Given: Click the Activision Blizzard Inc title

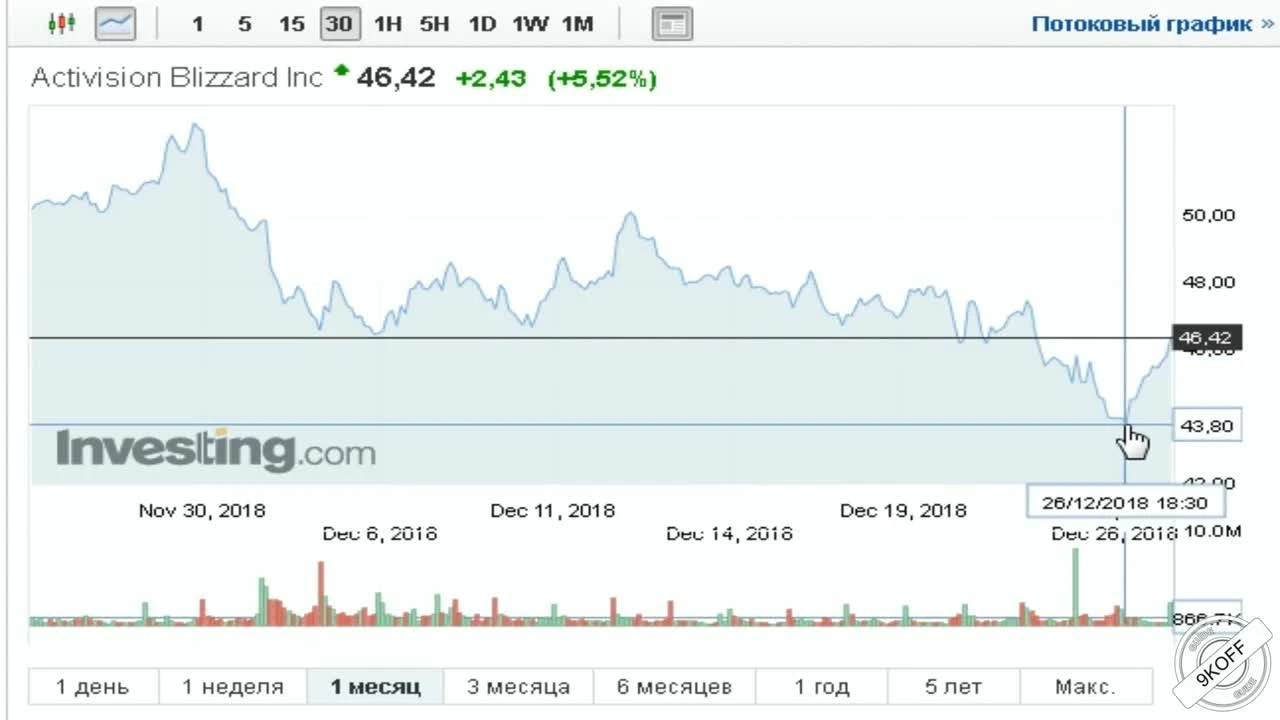Looking at the screenshot, I should (177, 78).
